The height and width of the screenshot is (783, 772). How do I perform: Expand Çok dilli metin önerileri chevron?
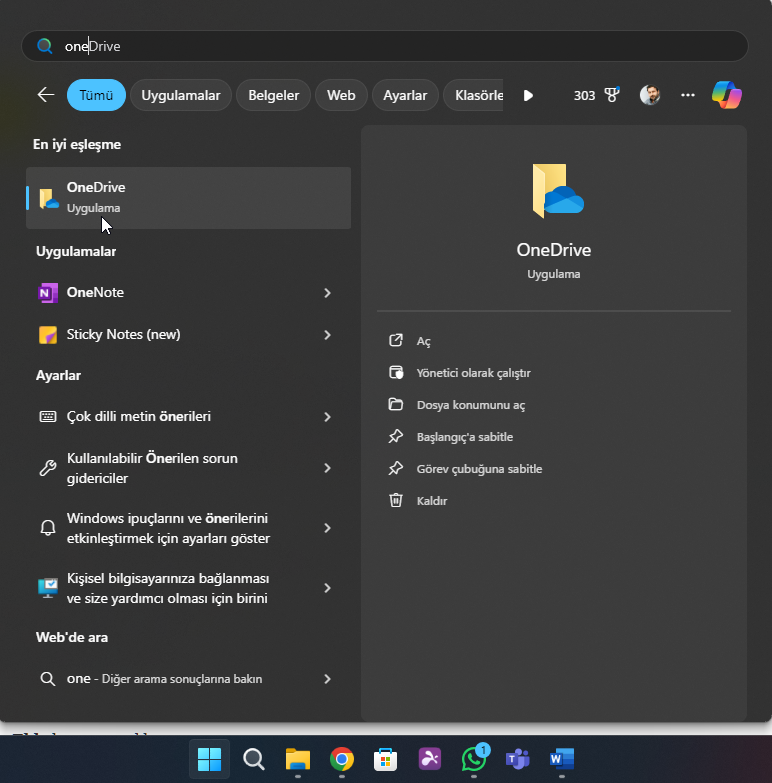click(x=327, y=417)
